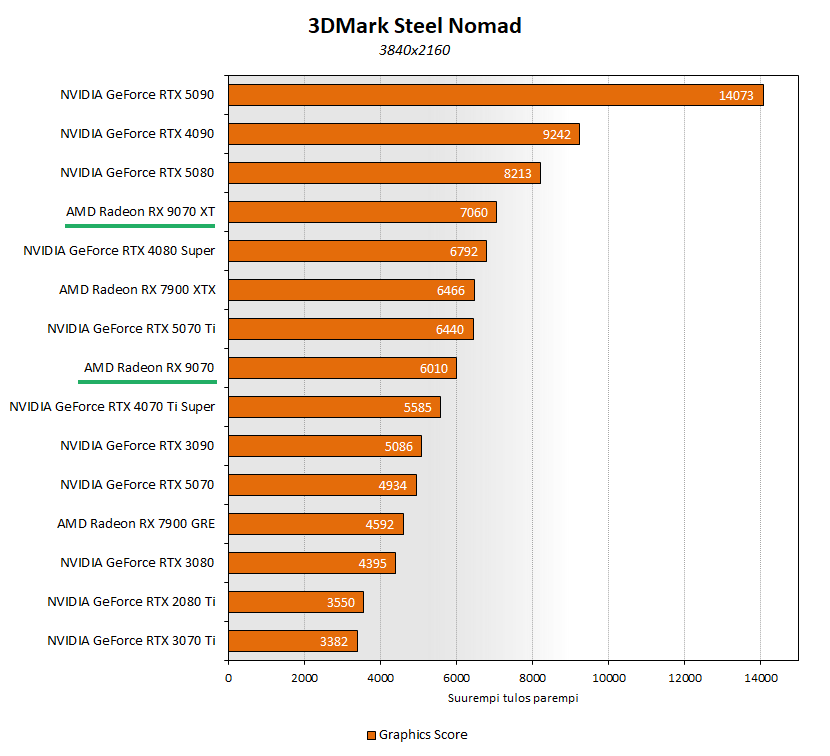
Task: Click the score value "5585"
Action: coord(418,408)
